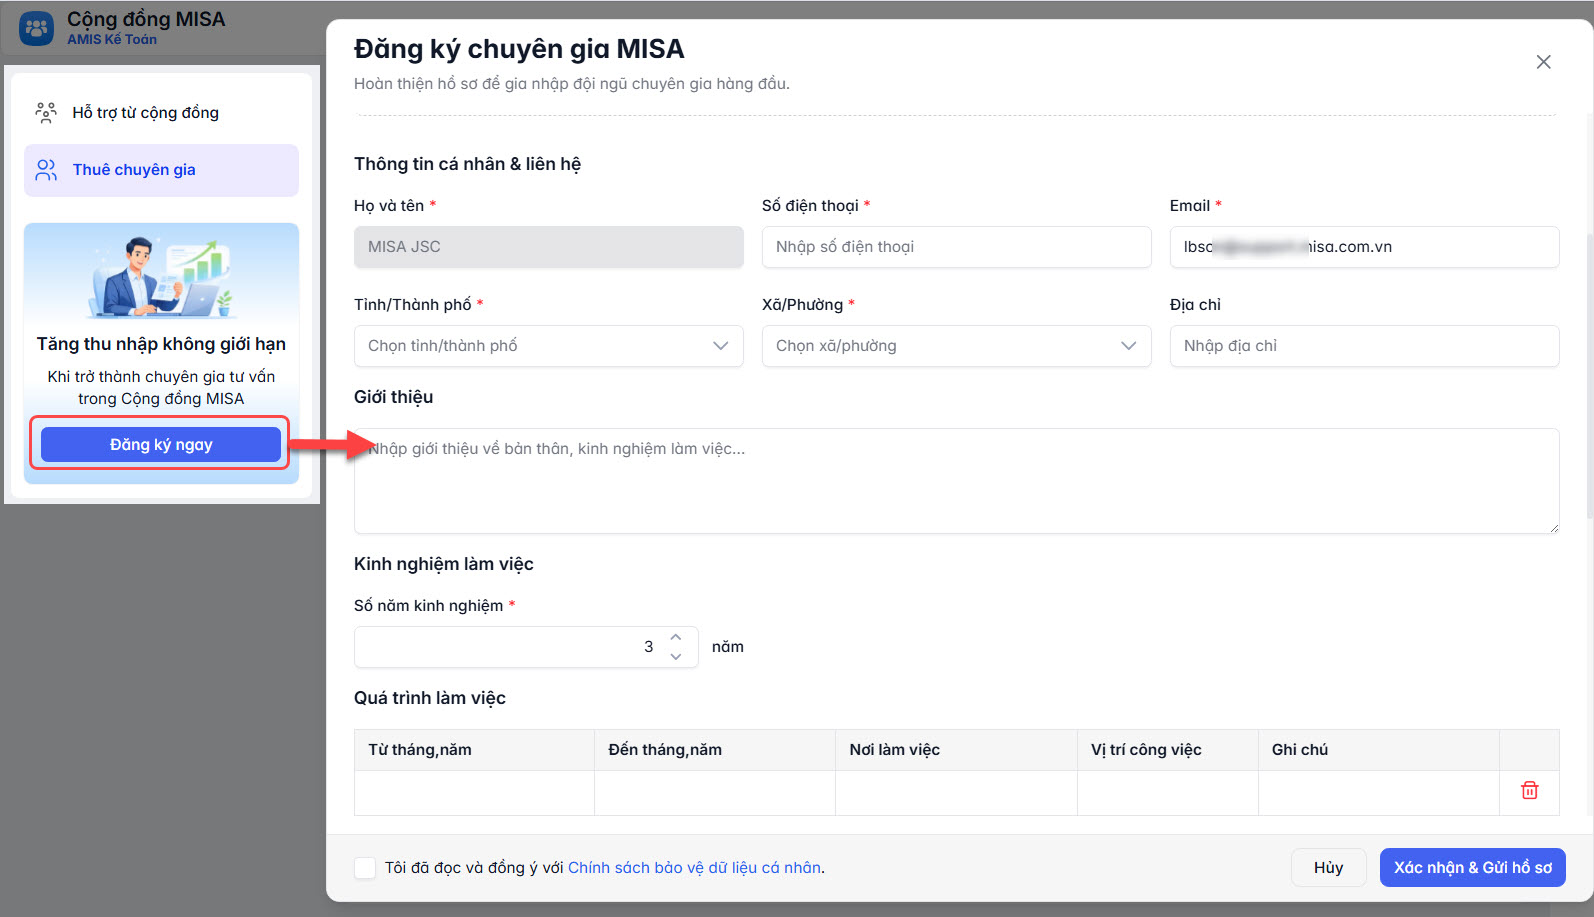1594x917 pixels.
Task: Click the Thuê chuyên gia people icon
Action: click(46, 170)
